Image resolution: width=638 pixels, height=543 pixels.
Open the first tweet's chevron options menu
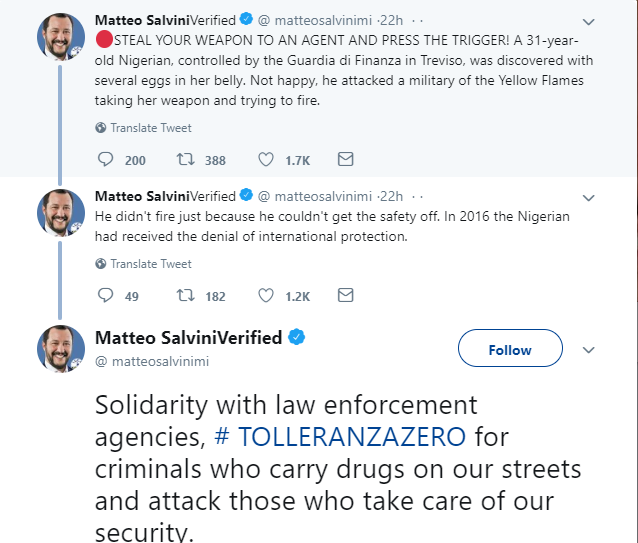coord(588,21)
